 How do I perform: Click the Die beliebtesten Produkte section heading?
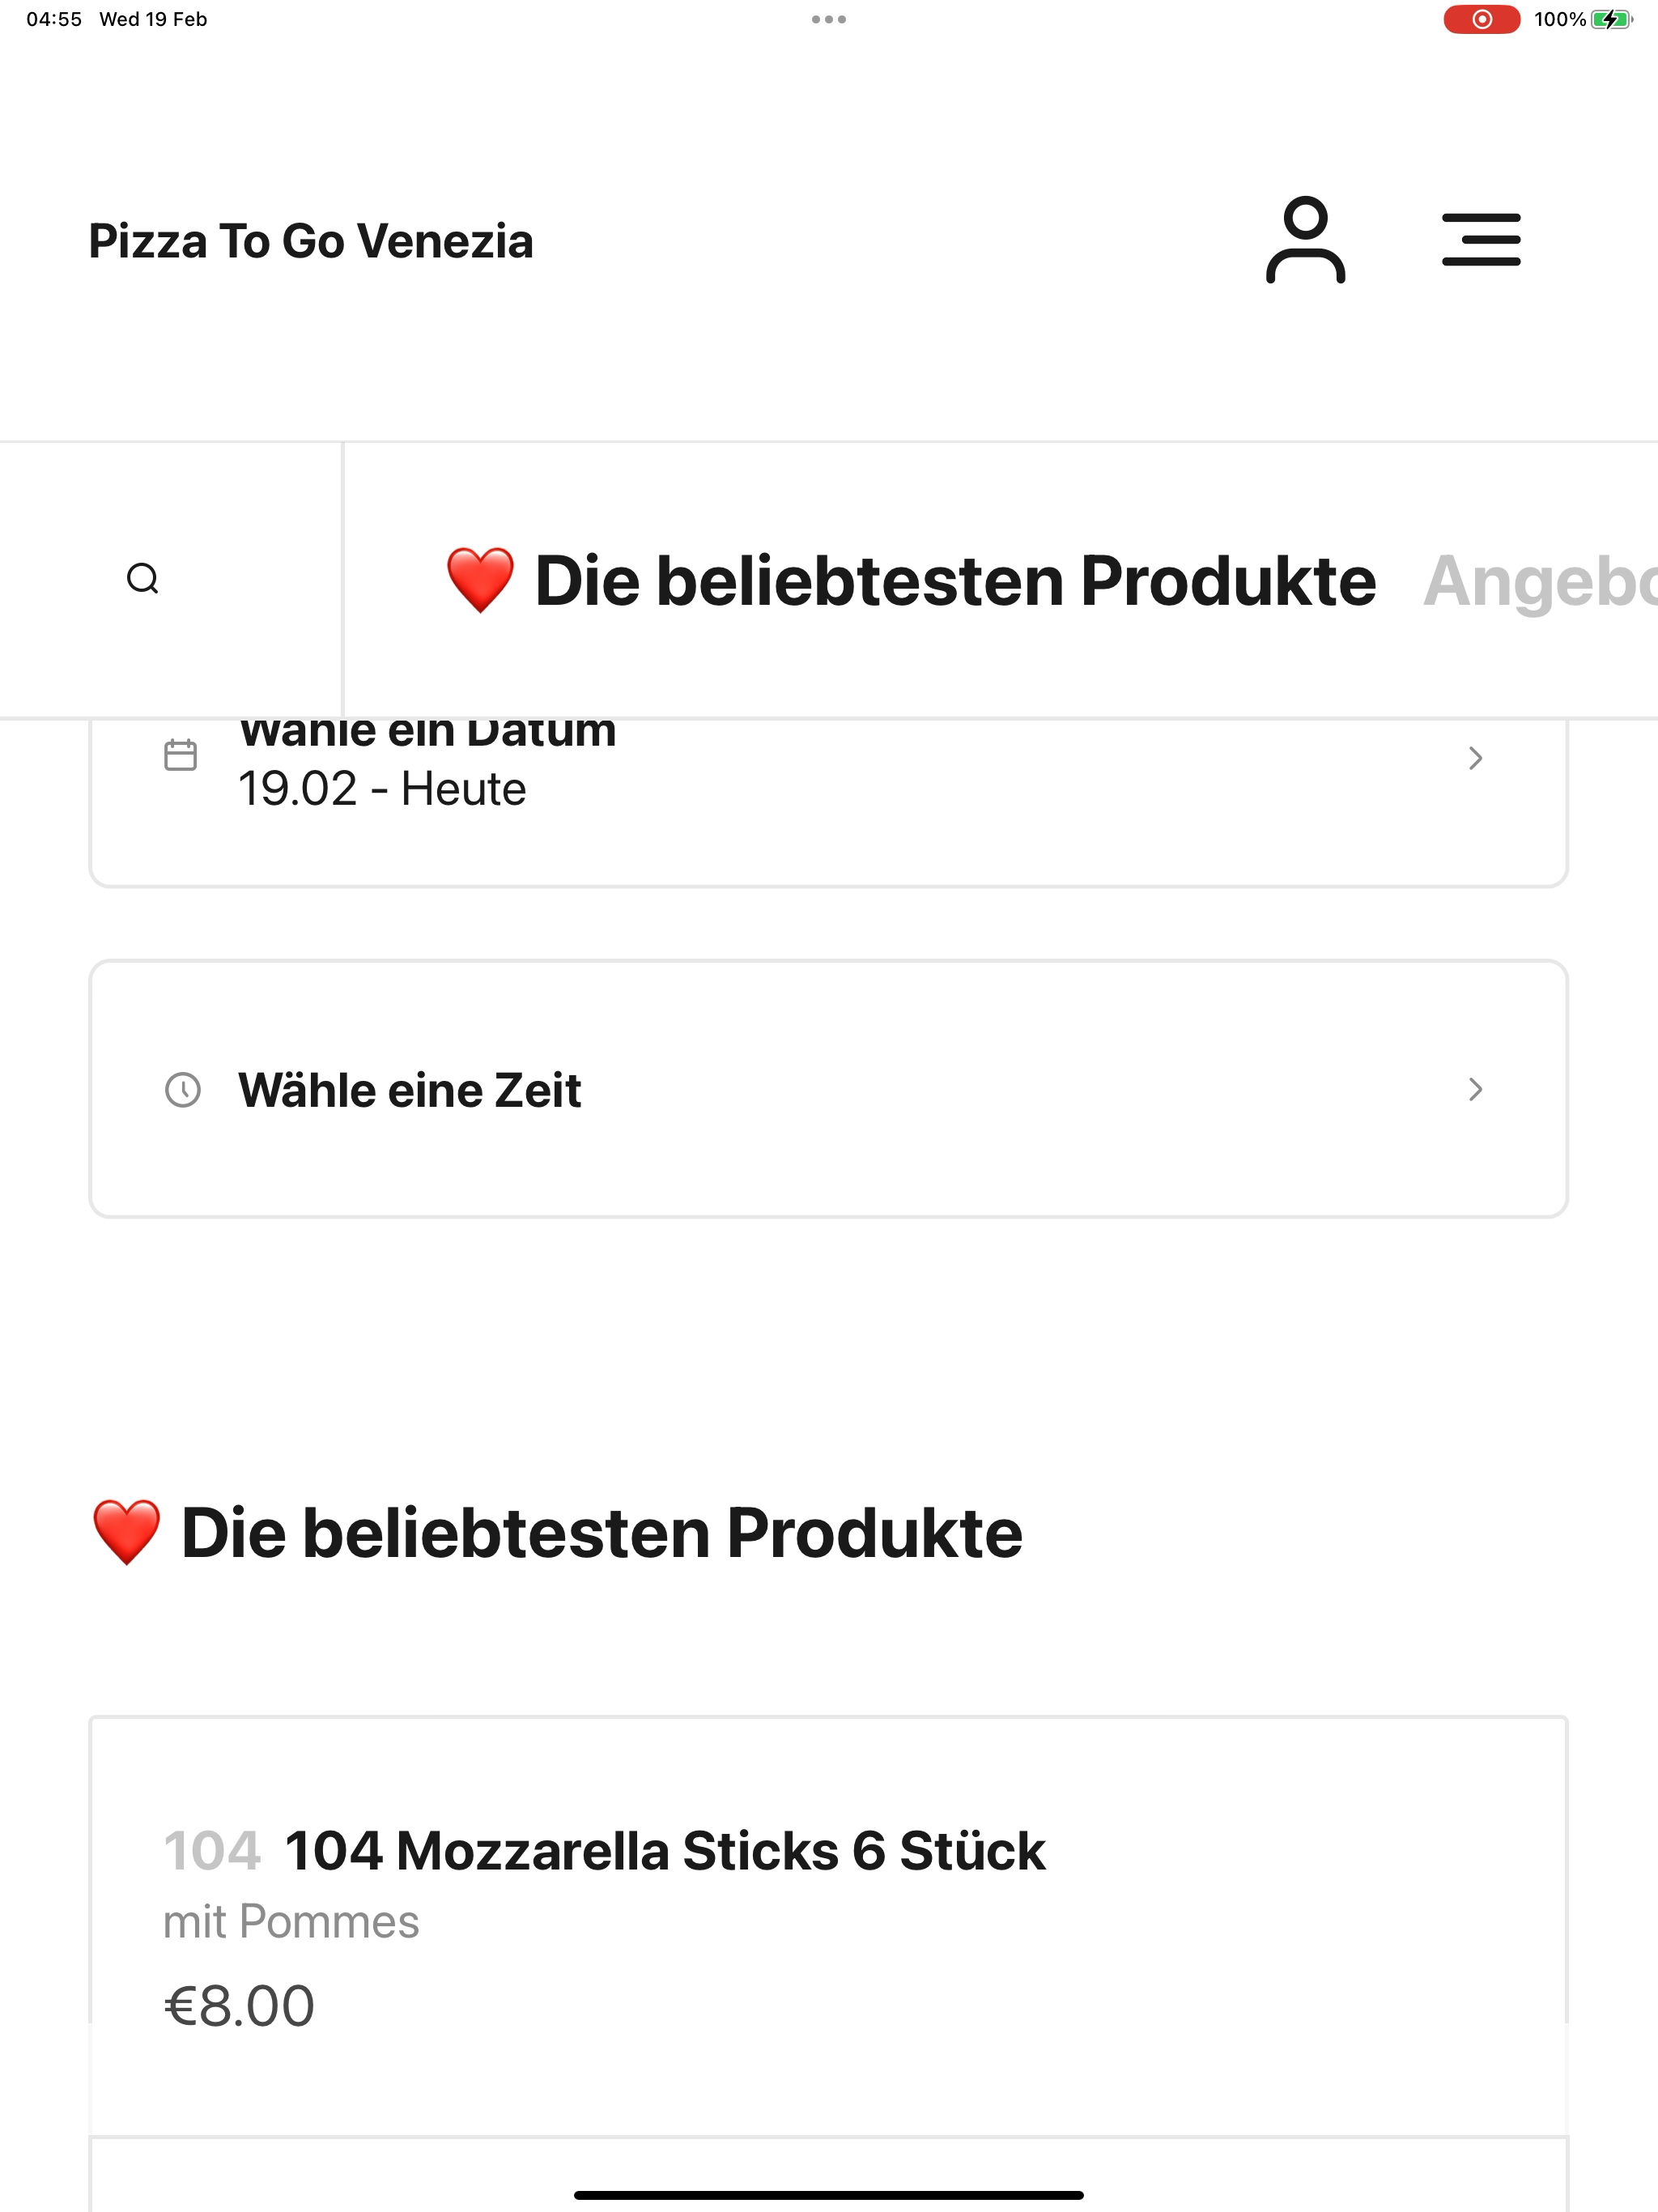click(x=601, y=1533)
